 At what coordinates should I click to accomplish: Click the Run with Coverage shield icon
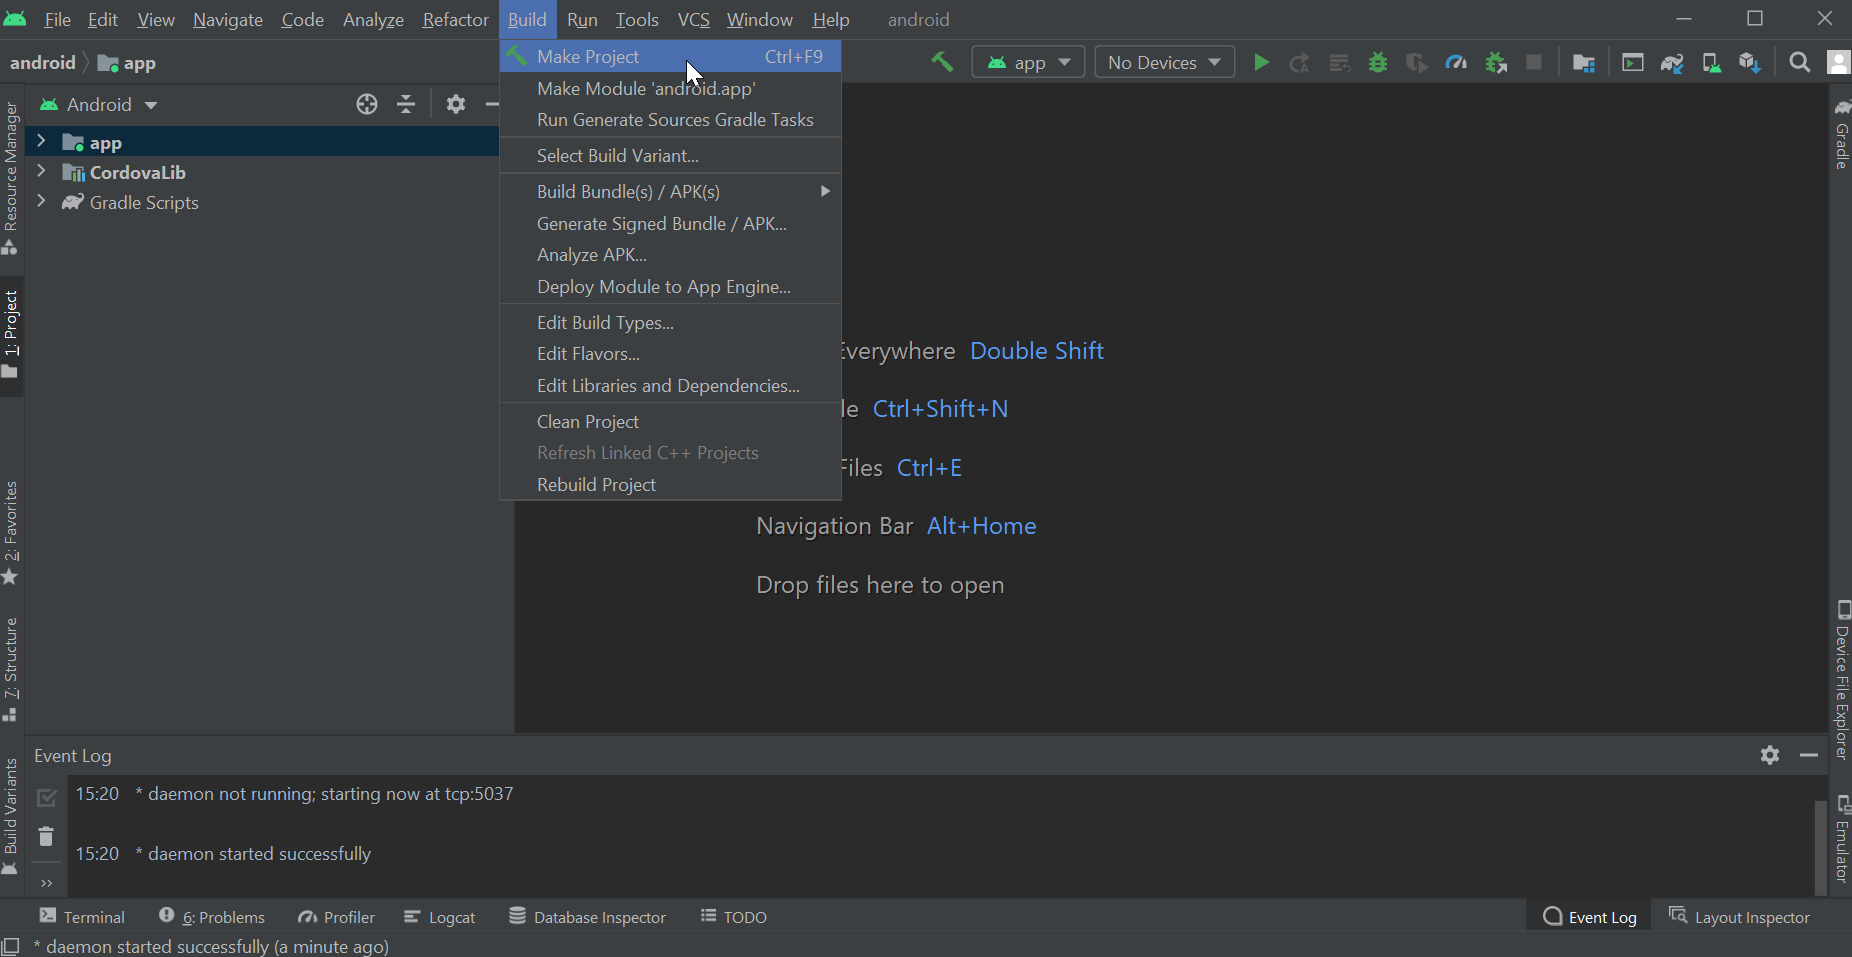[x=1417, y=63]
